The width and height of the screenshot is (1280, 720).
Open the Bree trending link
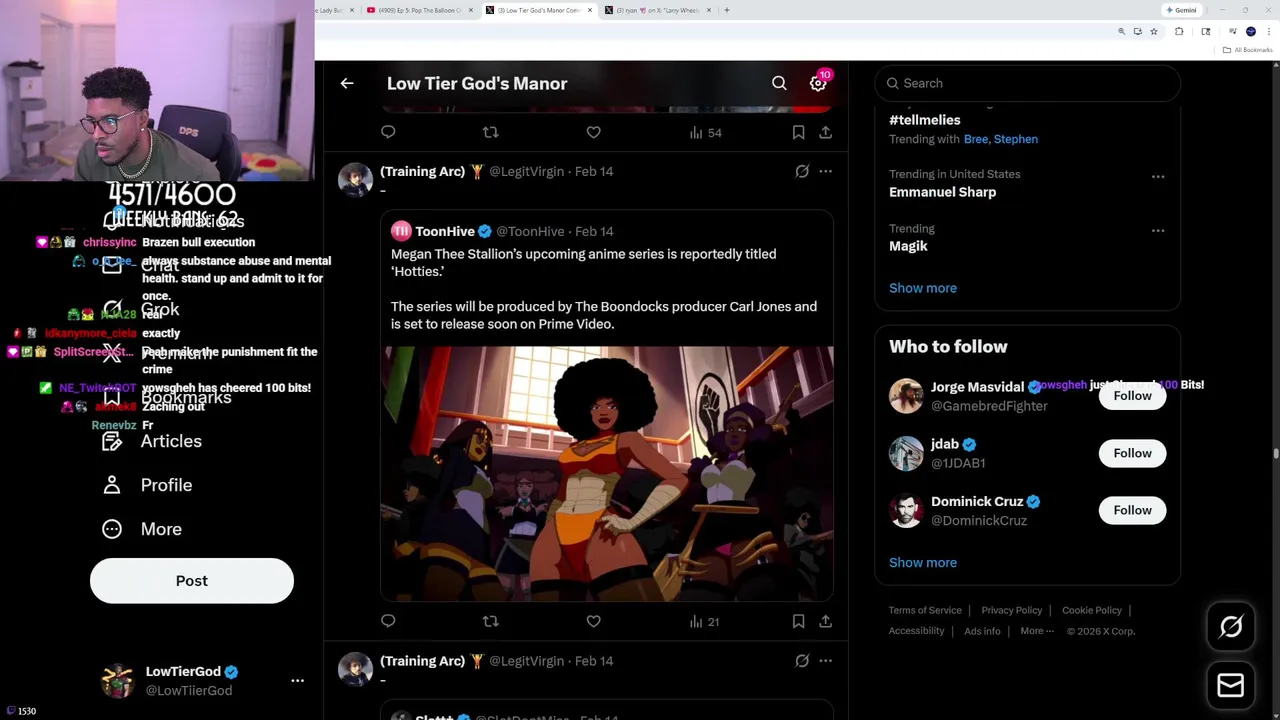point(976,139)
